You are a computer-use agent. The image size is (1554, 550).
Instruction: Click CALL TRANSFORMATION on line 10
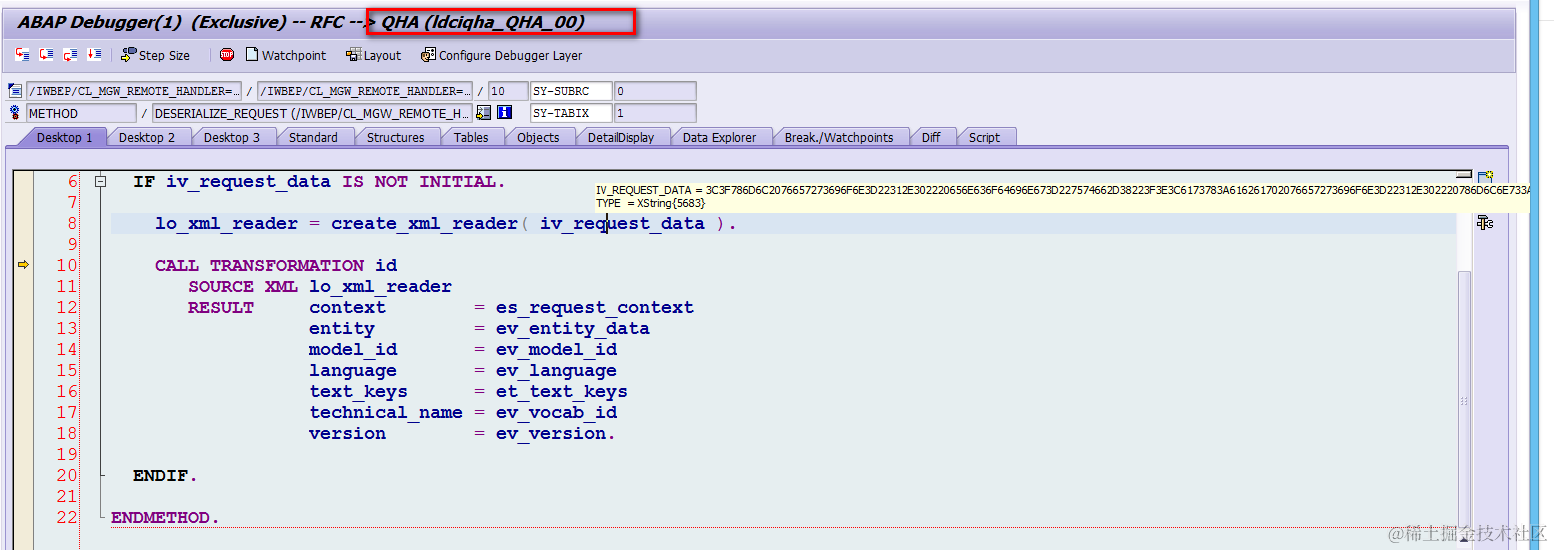coord(259,266)
